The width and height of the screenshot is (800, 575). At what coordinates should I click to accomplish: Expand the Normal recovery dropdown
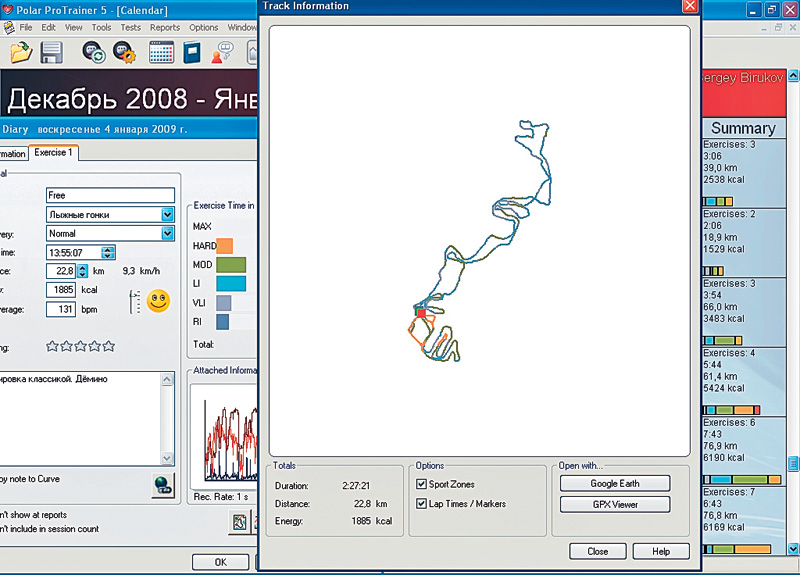pos(167,234)
